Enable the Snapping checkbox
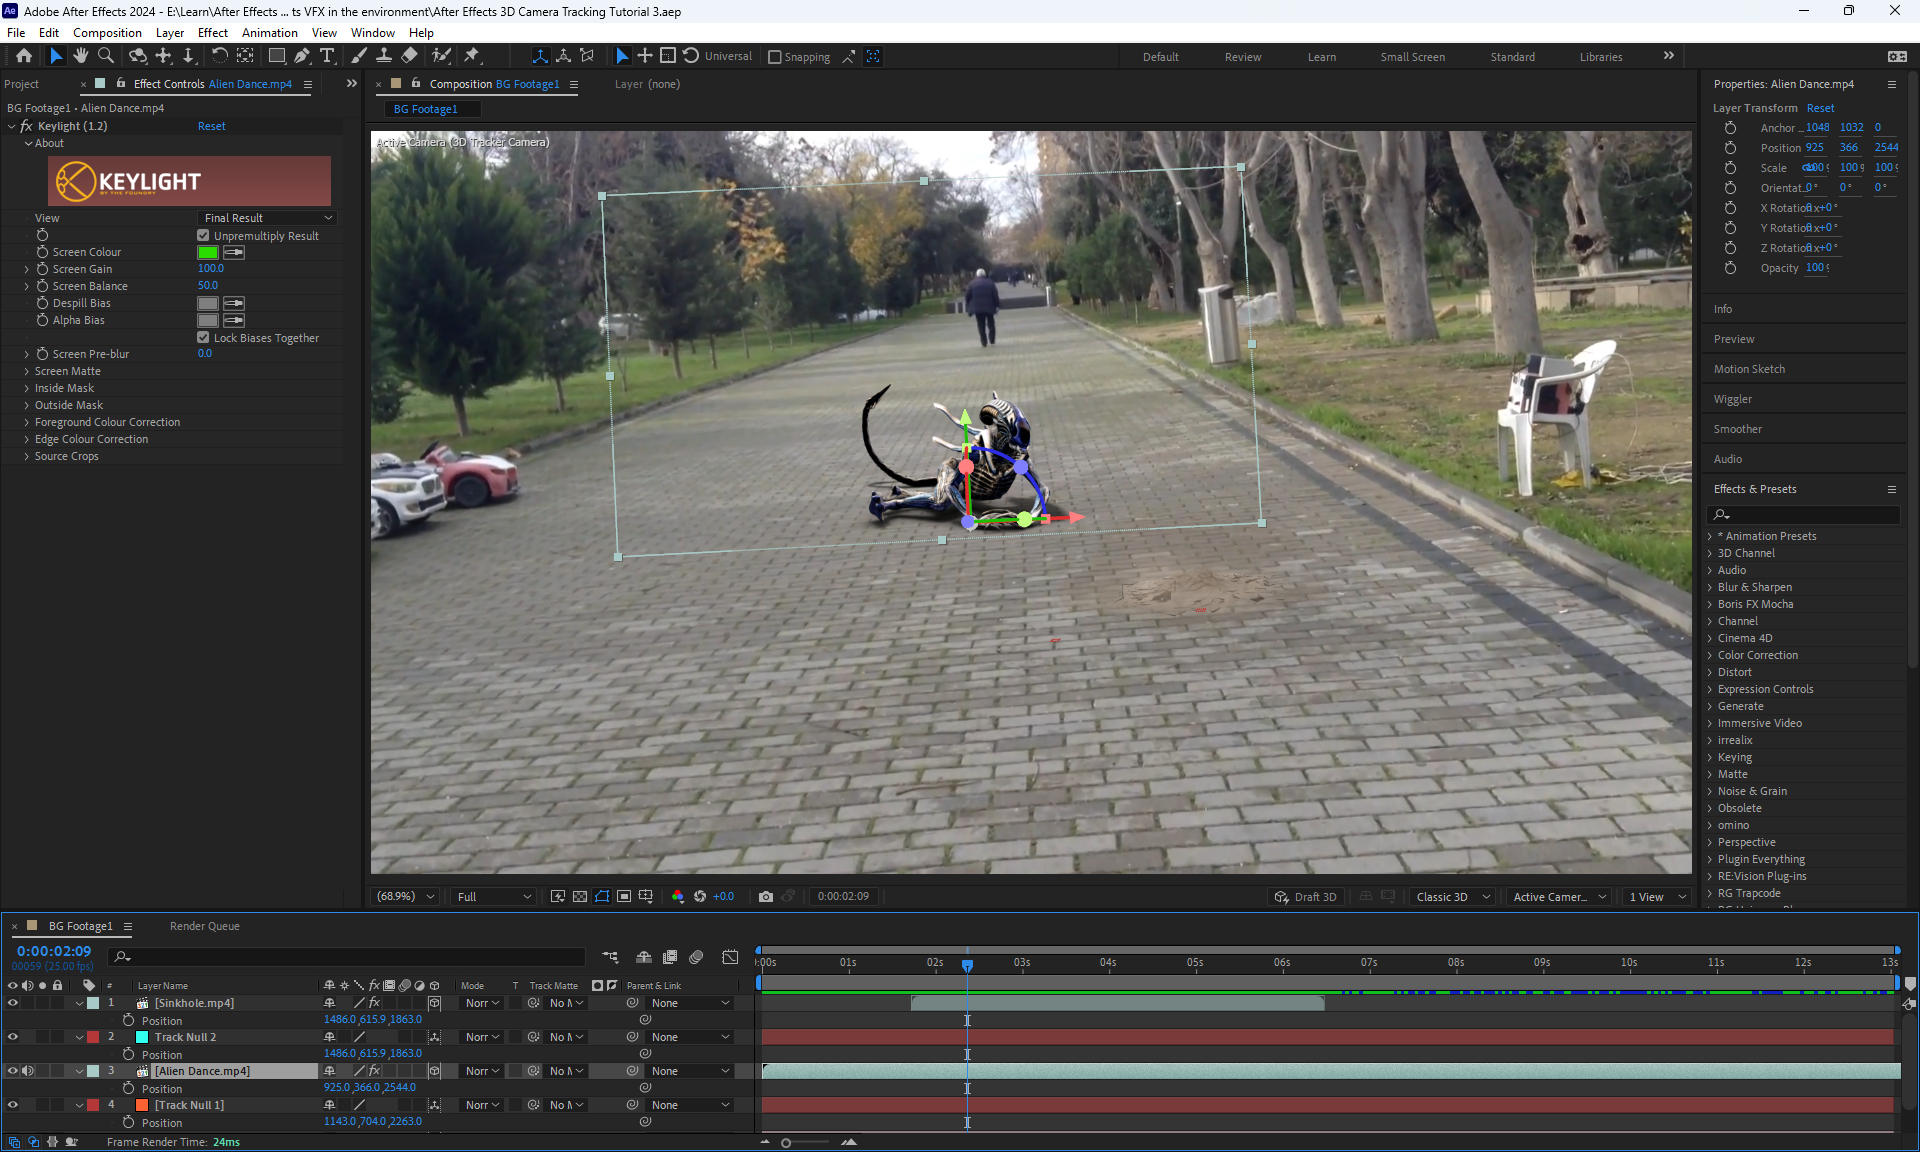Screen dimensions: 1920x1152 (x=775, y=57)
